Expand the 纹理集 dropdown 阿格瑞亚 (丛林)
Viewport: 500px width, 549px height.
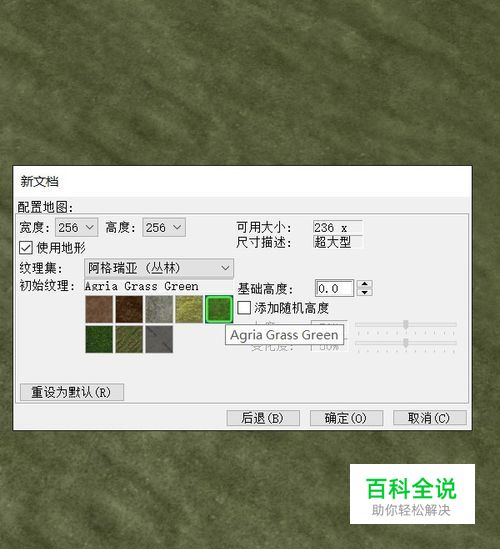pos(159,269)
